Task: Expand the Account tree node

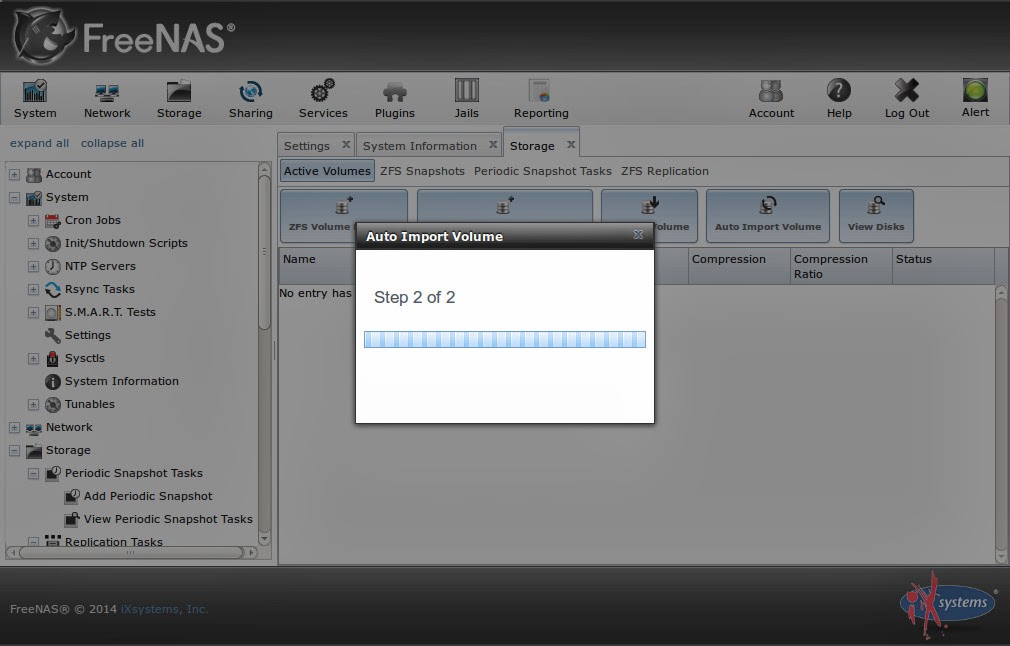Action: tap(14, 175)
